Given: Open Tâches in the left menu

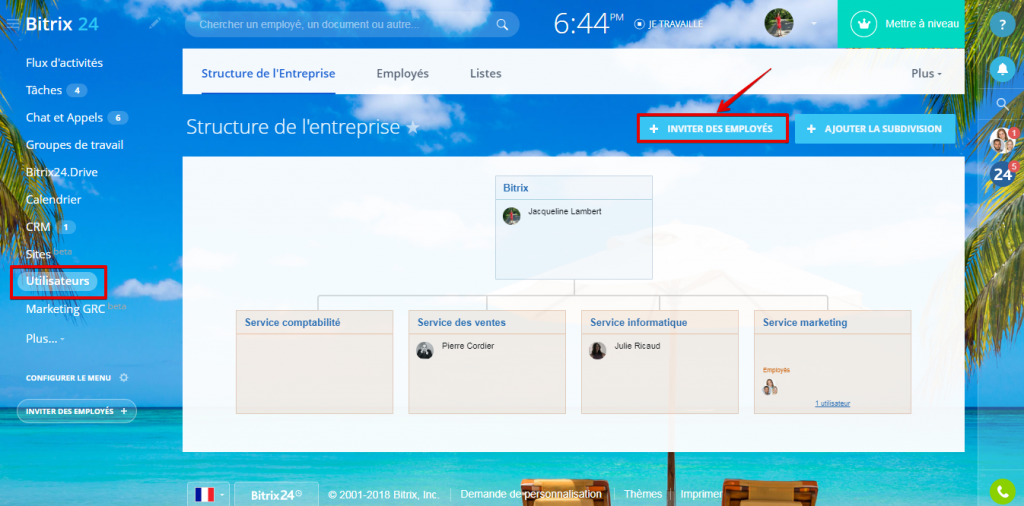Looking at the screenshot, I should tap(44, 90).
